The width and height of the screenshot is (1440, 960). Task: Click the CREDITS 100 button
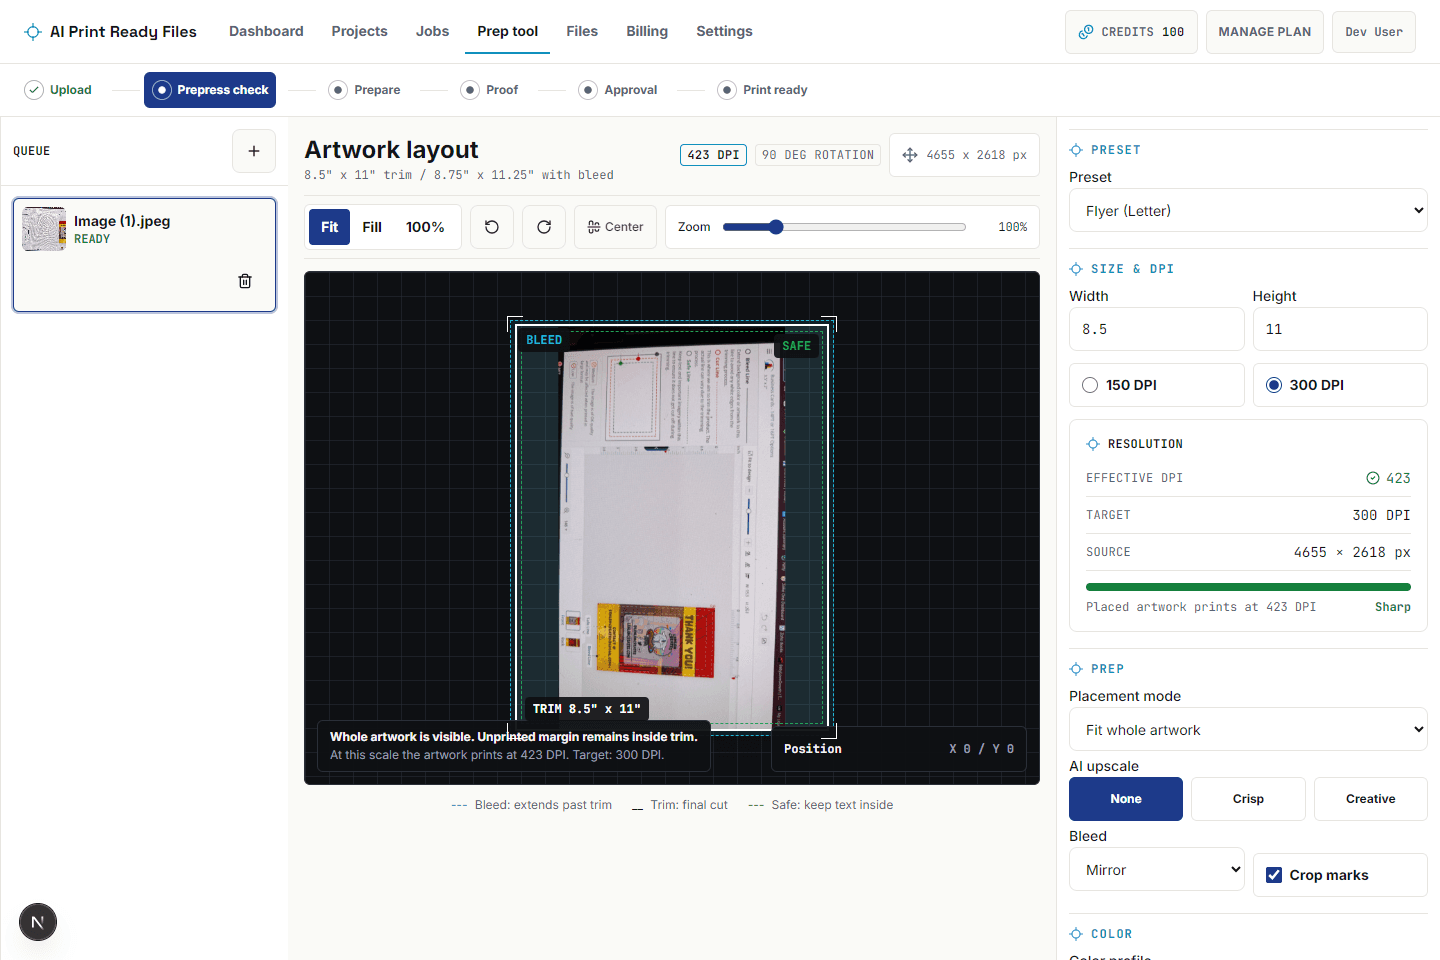pyautogui.click(x=1131, y=32)
